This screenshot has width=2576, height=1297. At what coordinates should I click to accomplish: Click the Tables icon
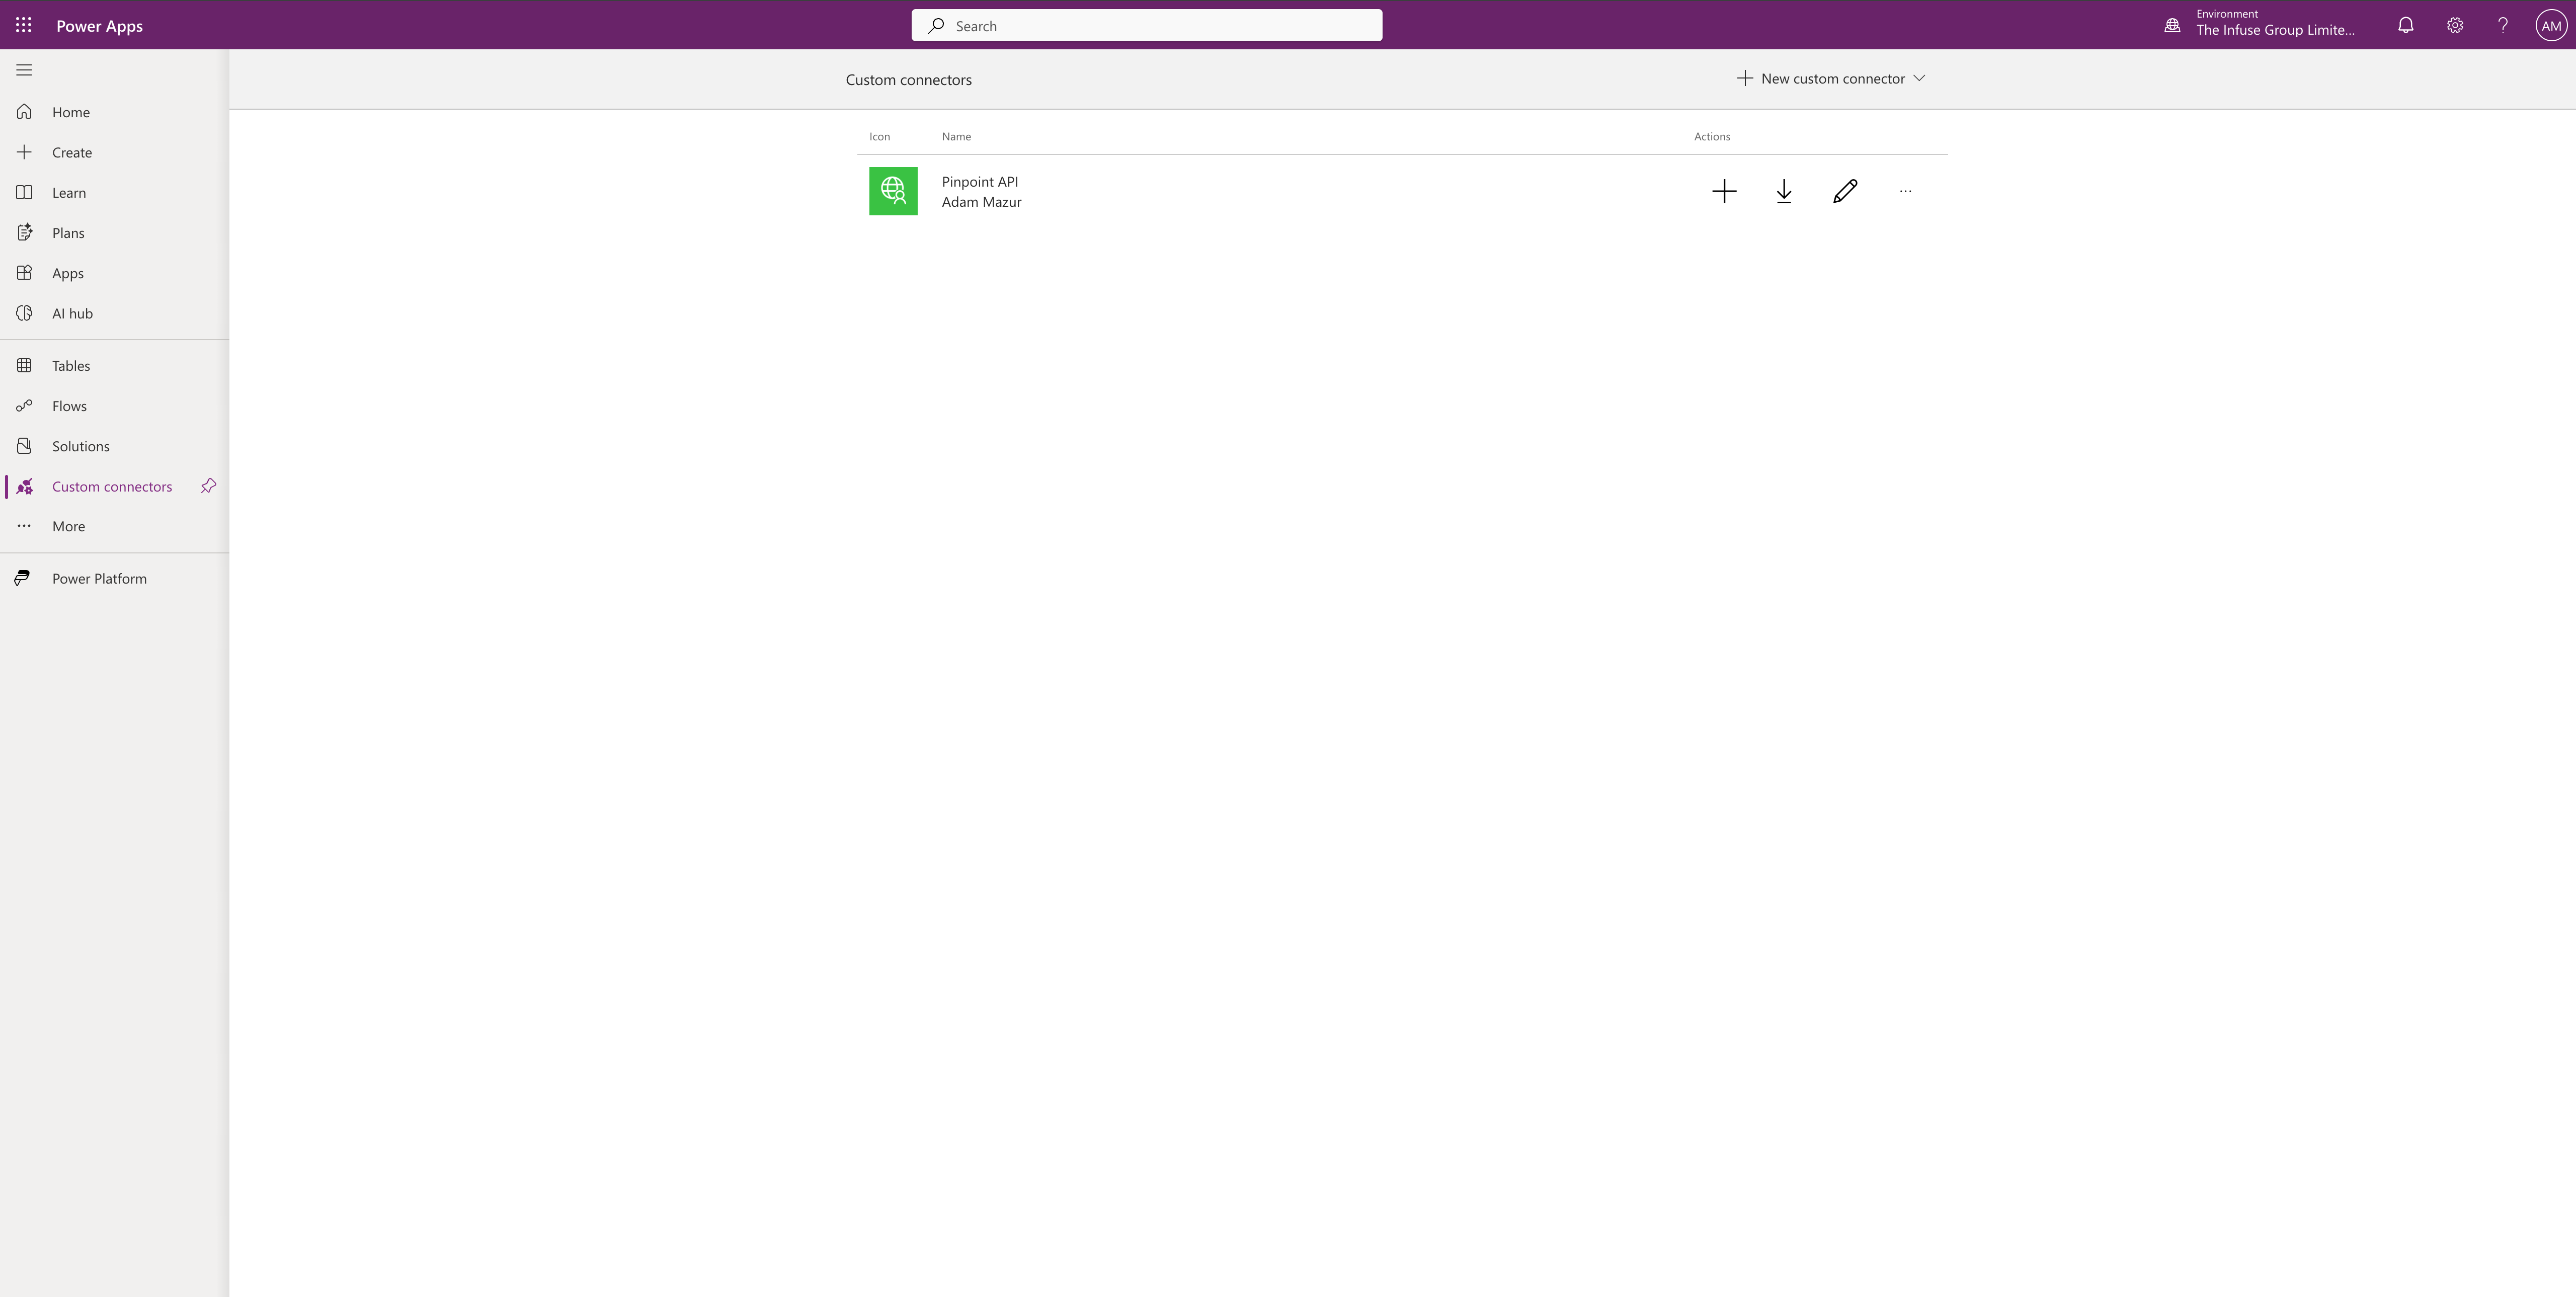(x=24, y=366)
